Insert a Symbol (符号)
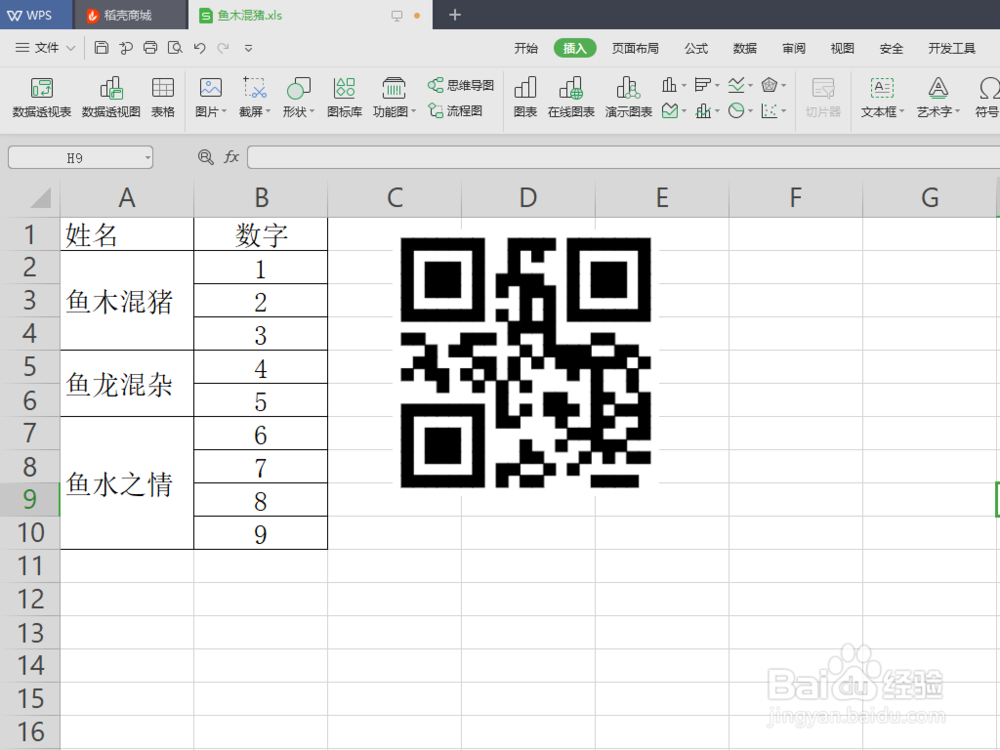 (x=987, y=97)
